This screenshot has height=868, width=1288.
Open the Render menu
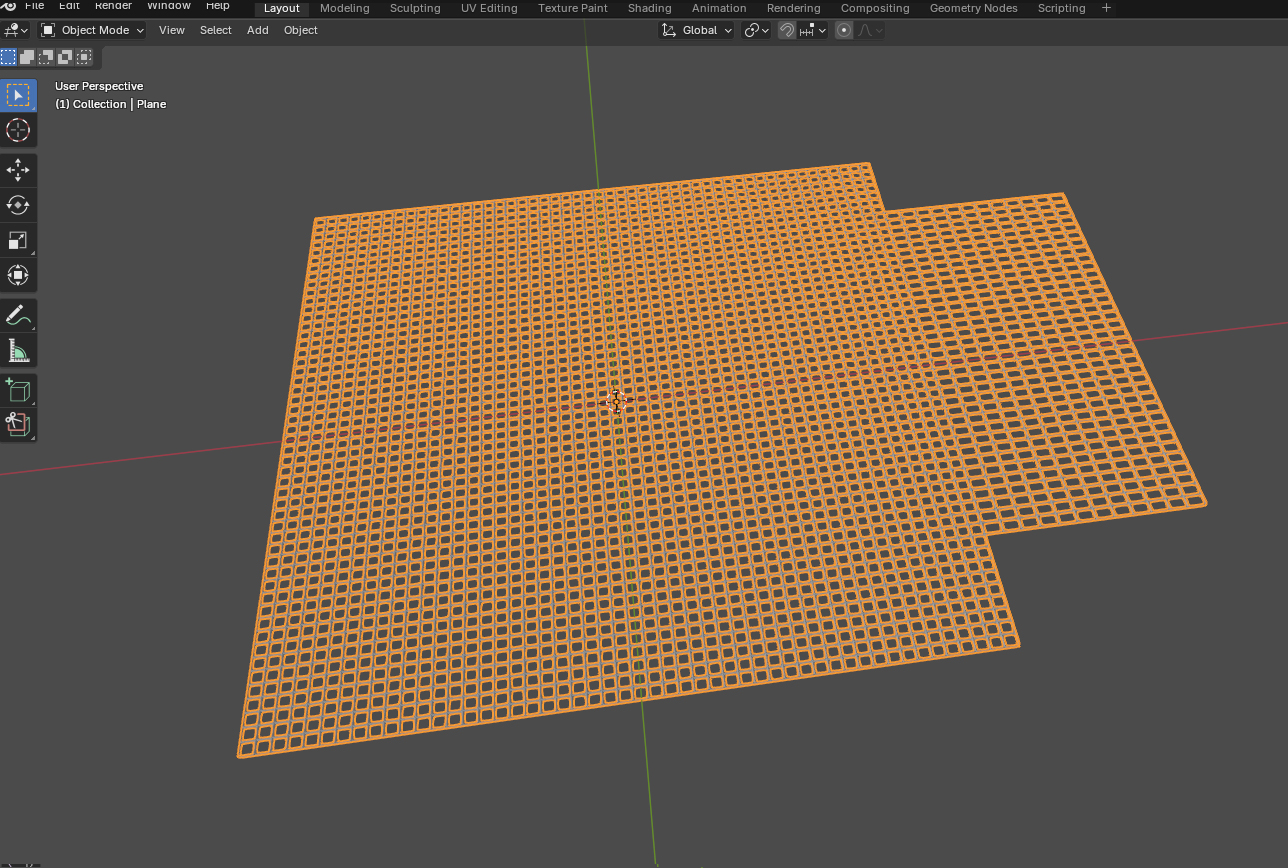click(x=113, y=6)
